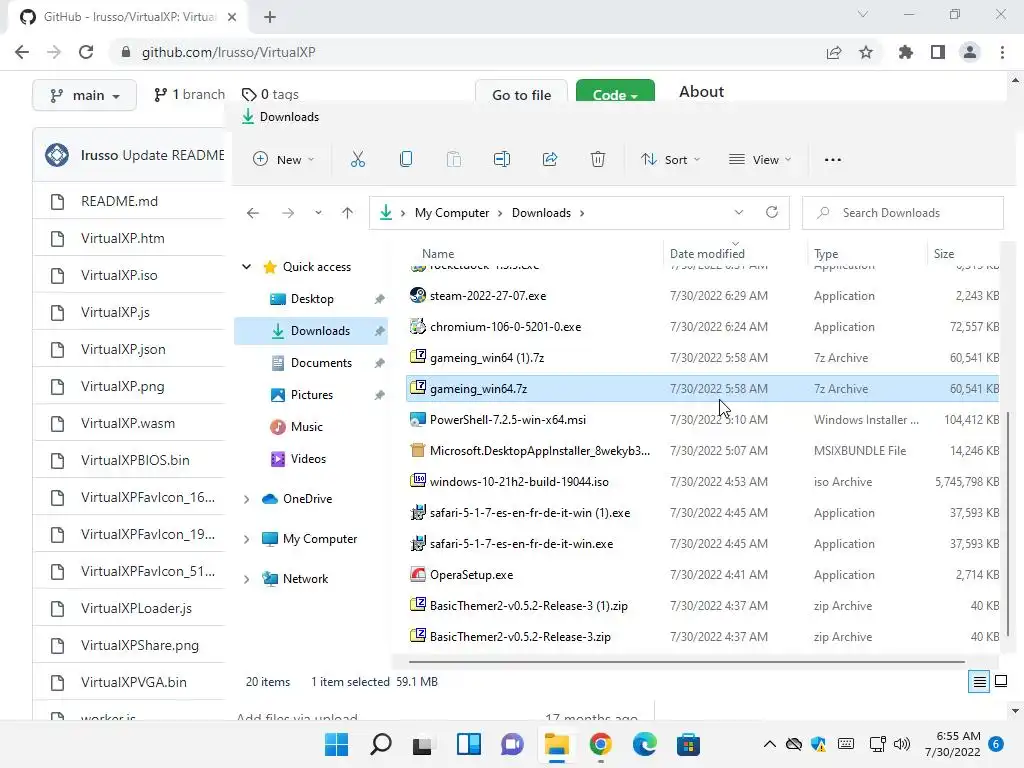Select Documents in navigation pane
Screen dimensions: 1024x768
tap(321, 362)
